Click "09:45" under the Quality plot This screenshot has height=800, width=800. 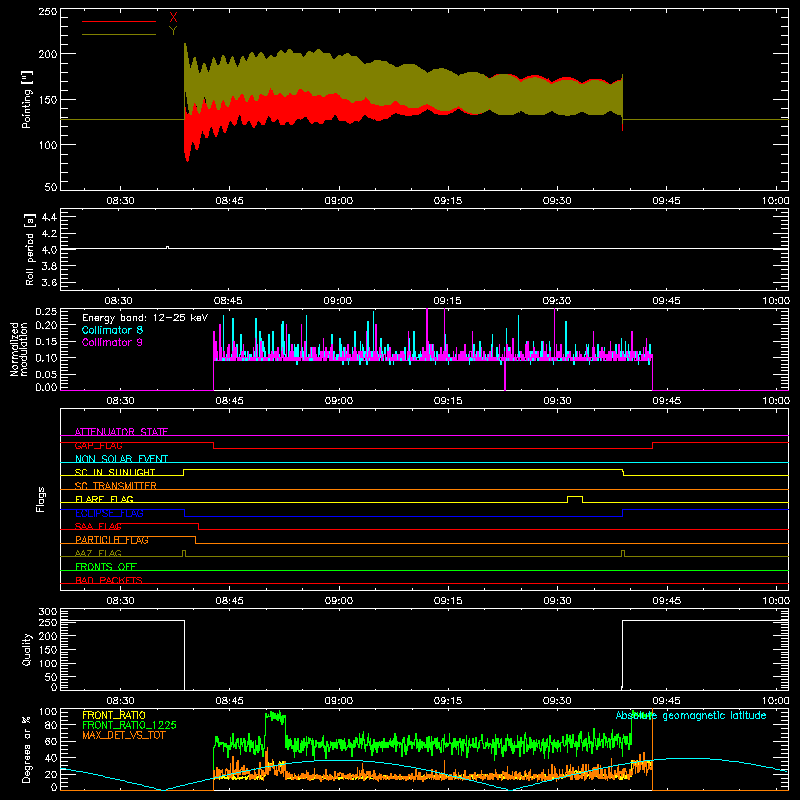666,701
